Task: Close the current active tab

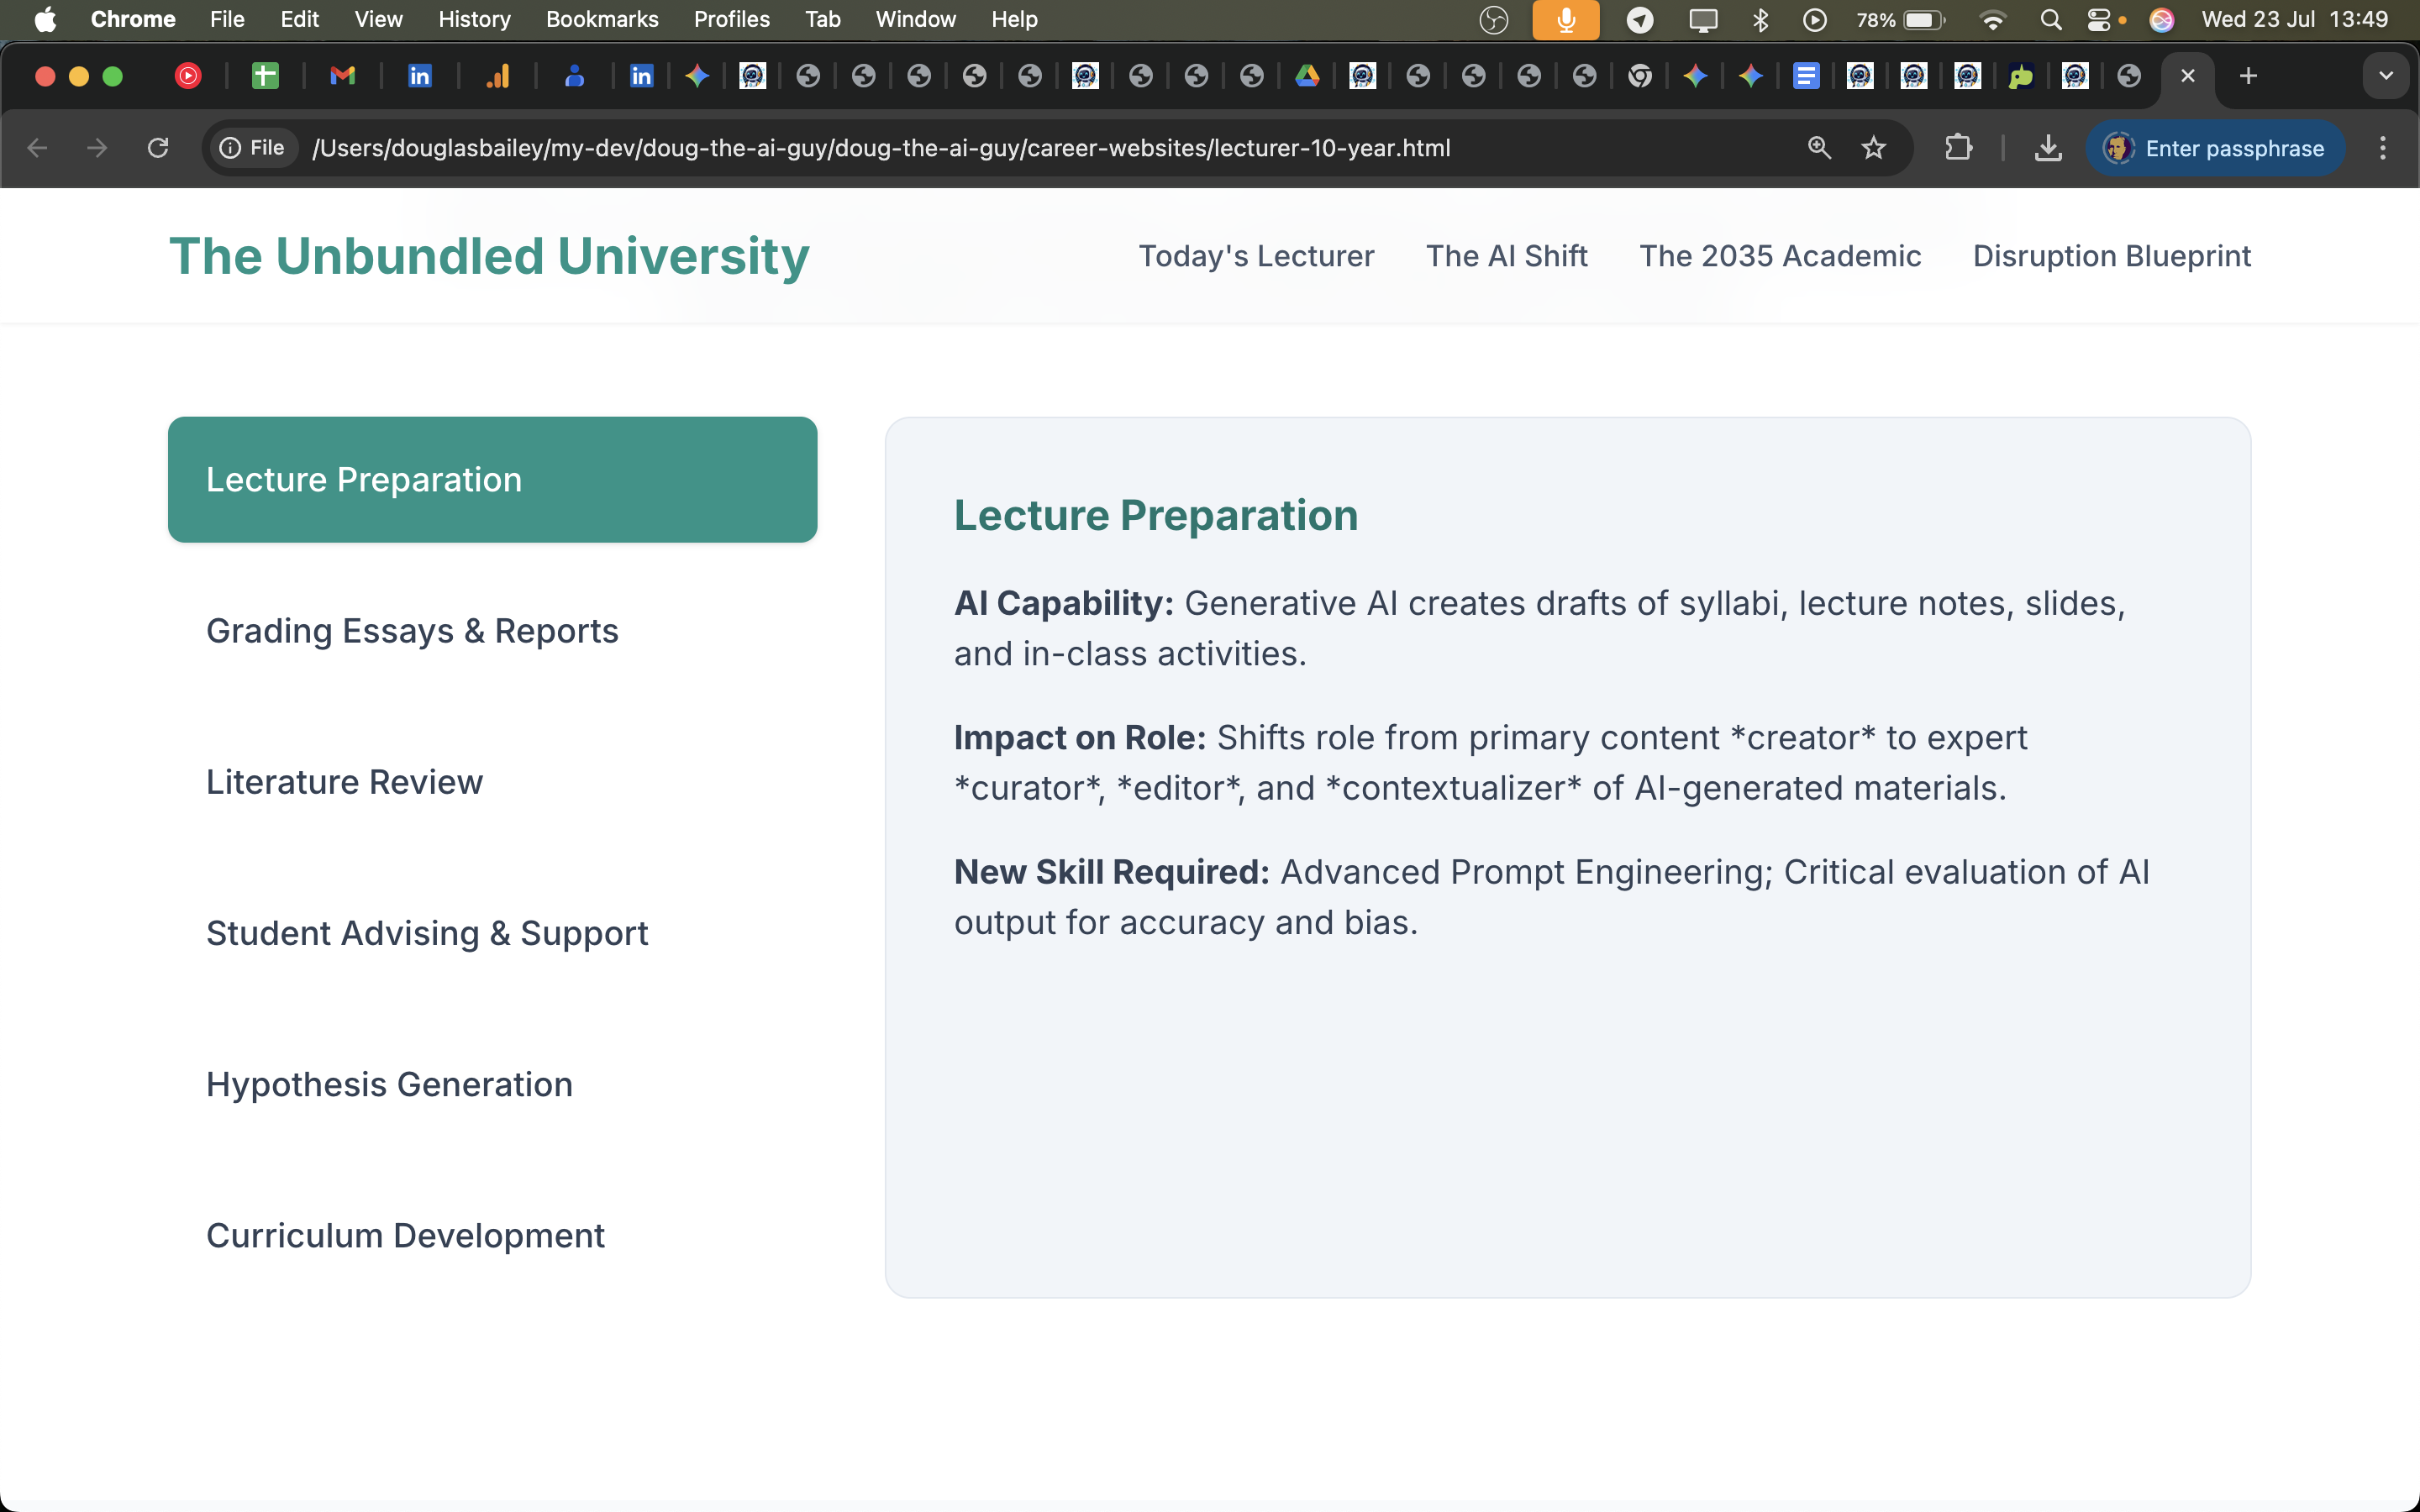Action: (x=2187, y=76)
